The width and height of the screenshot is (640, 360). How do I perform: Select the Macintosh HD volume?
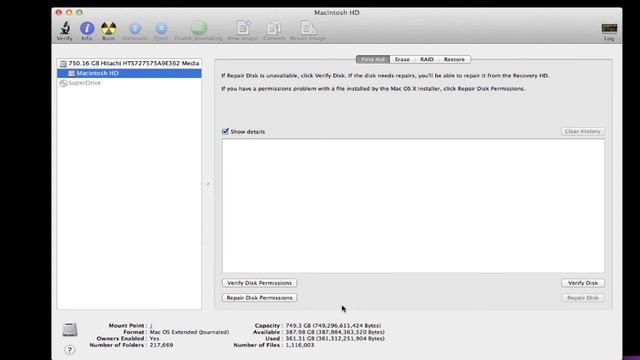tap(129, 73)
